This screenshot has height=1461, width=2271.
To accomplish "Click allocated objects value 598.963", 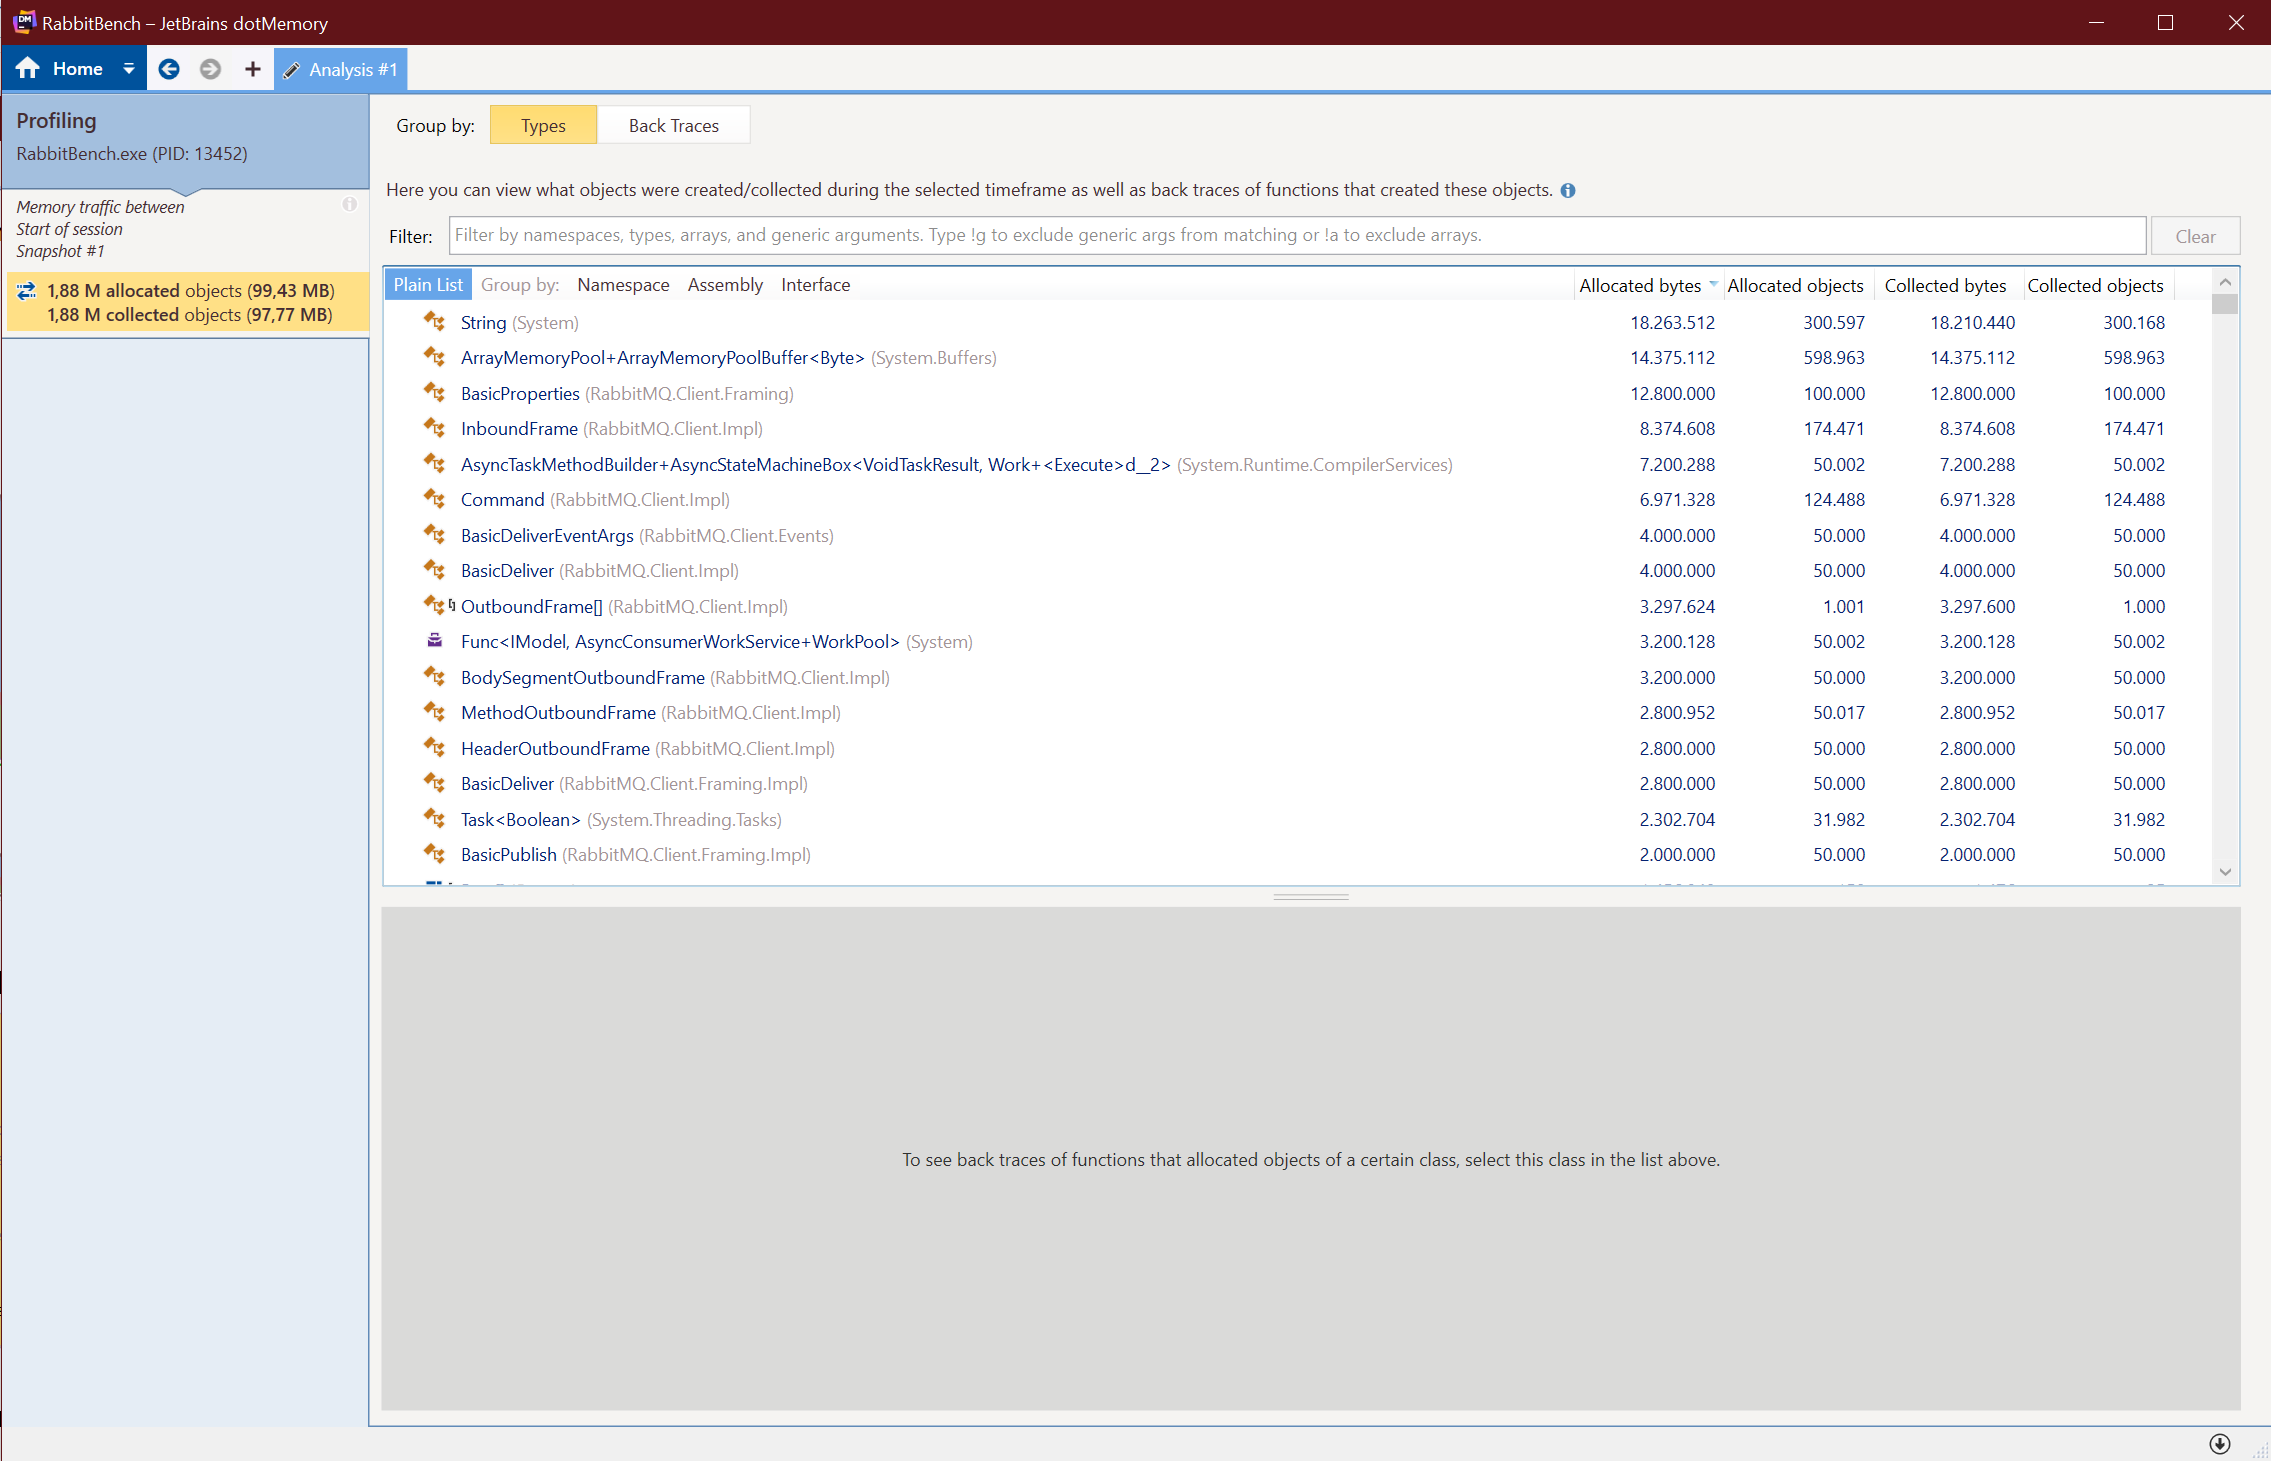I will (1834, 358).
